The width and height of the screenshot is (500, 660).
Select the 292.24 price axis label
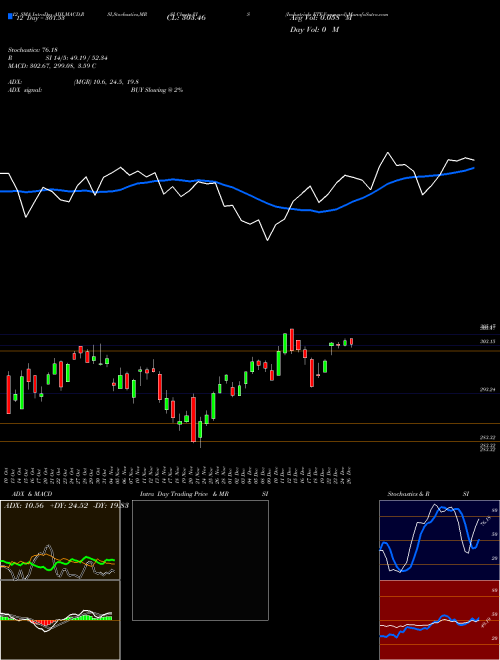[x=487, y=390]
